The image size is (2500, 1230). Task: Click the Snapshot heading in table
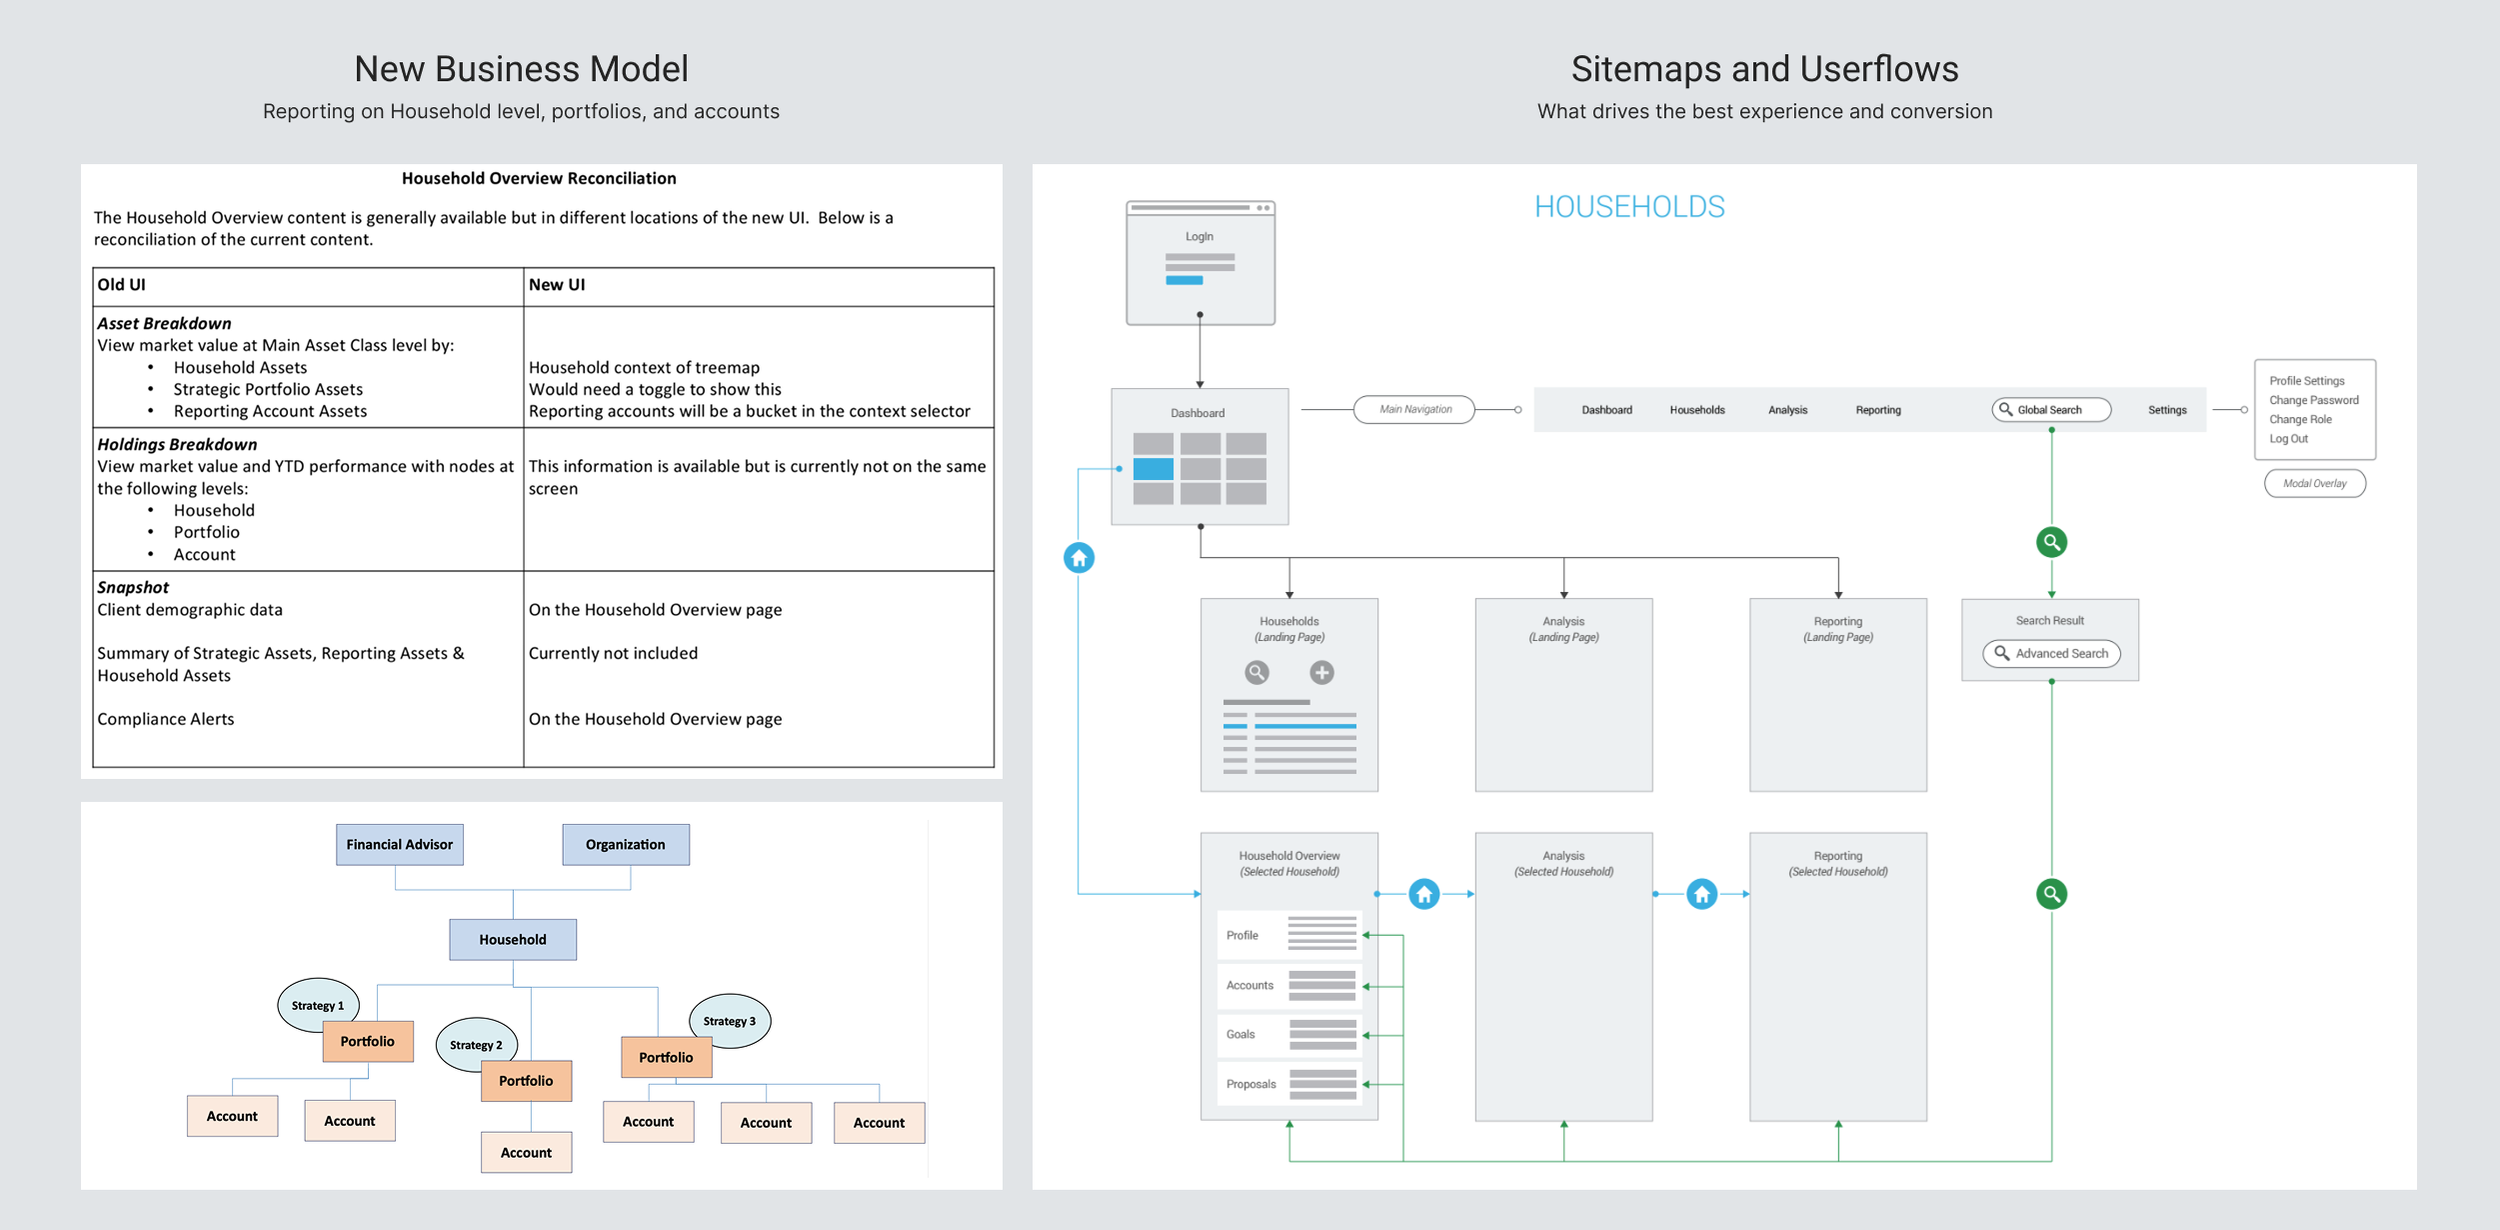[133, 587]
